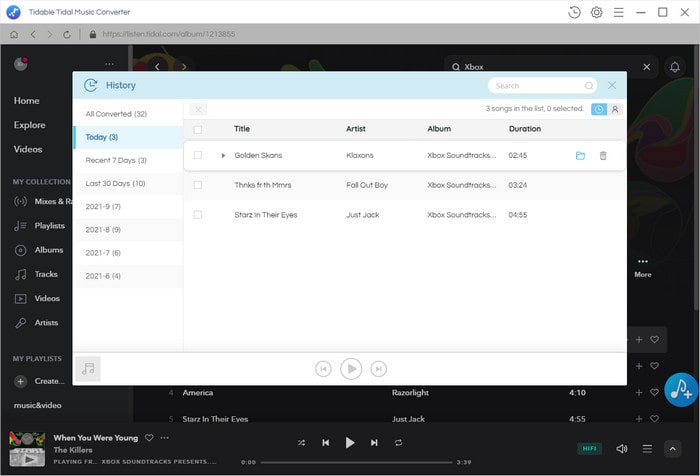This screenshot has width=700, height=476.
Task: Click the delete selected X button above table
Action: 198,109
